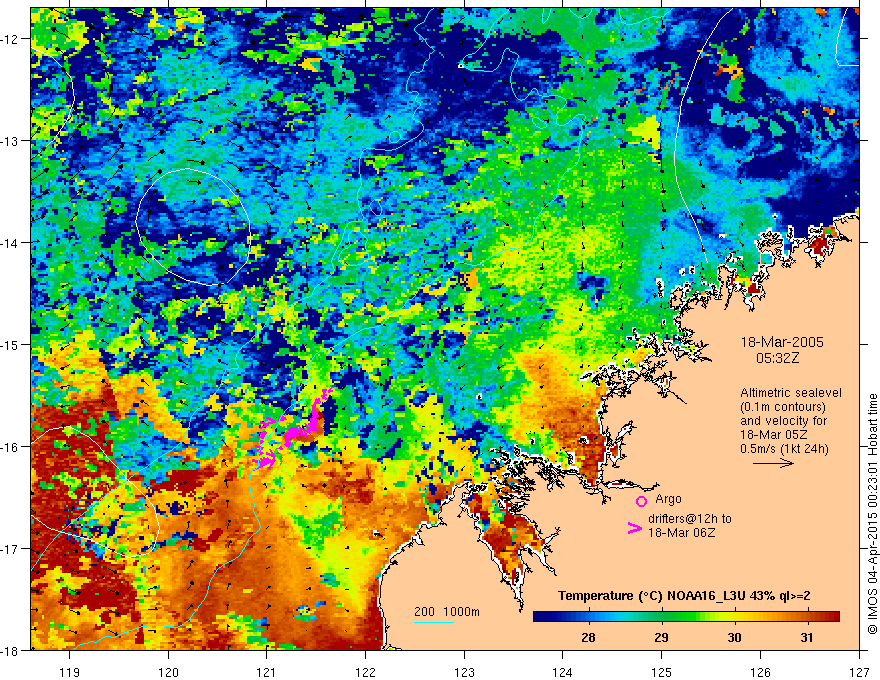The height and width of the screenshot is (680, 880).
Task: Click the longitude axis label '124'
Action: point(563,672)
